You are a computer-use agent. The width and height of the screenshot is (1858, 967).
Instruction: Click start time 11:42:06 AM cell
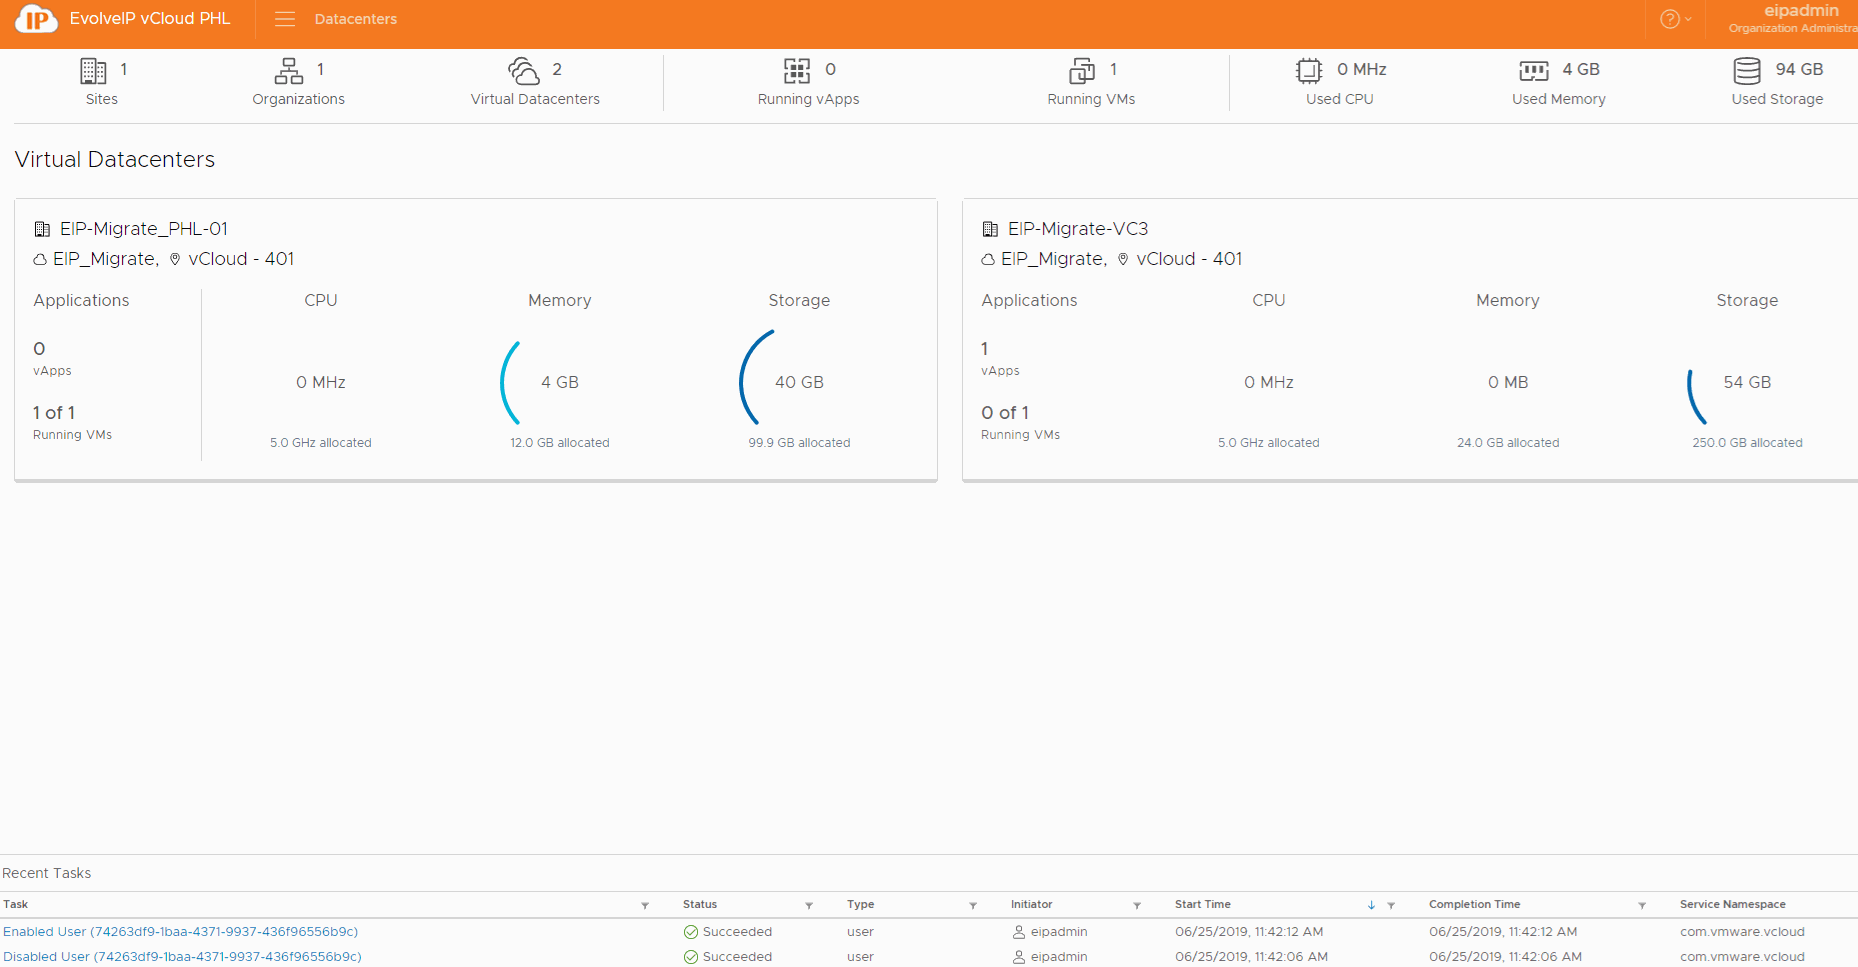(1251, 957)
